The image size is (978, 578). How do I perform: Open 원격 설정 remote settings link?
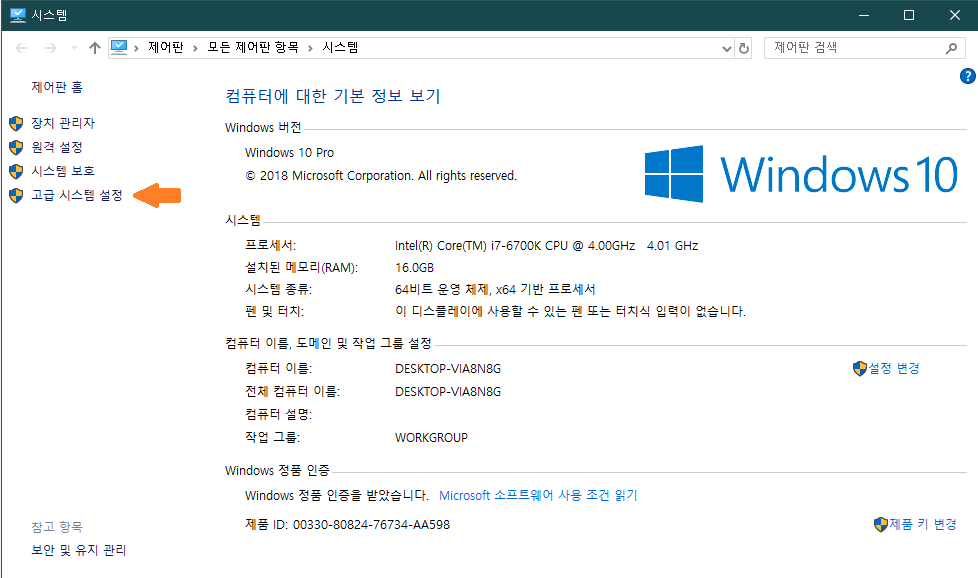tap(57, 147)
